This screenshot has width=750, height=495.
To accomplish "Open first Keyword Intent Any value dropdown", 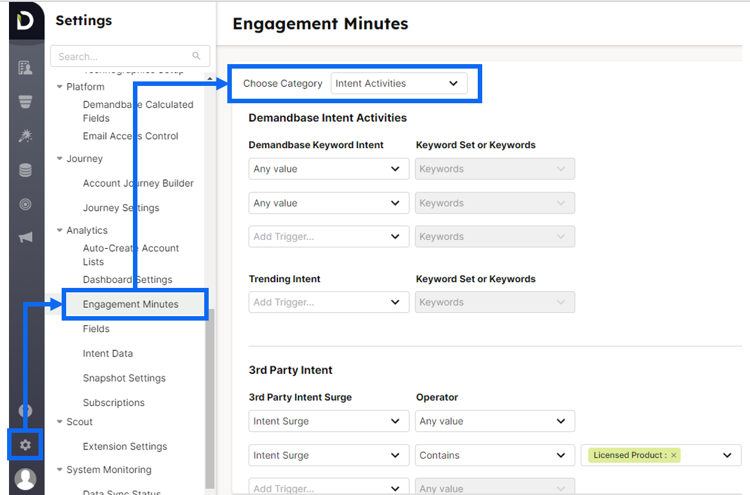I will [x=329, y=169].
